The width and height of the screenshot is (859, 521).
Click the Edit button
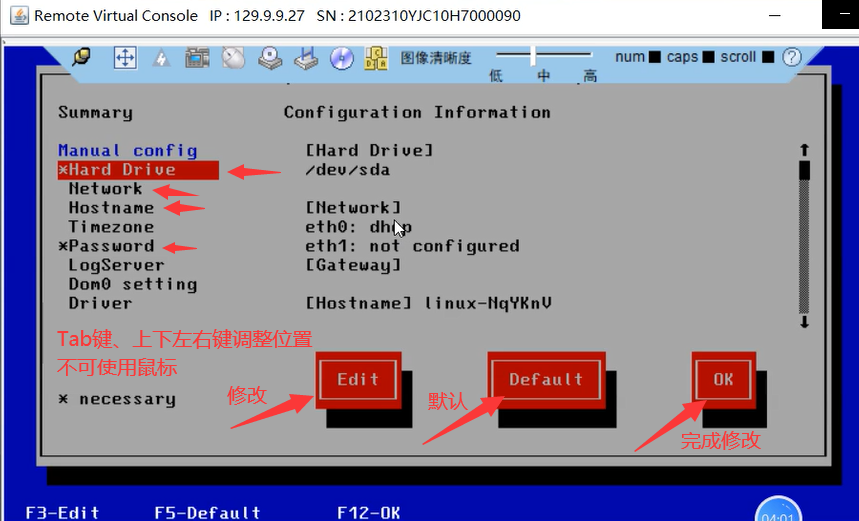[358, 379]
